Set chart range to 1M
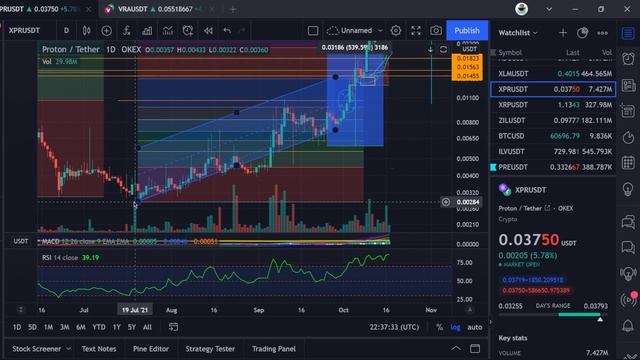640x360 pixels. click(x=48, y=327)
